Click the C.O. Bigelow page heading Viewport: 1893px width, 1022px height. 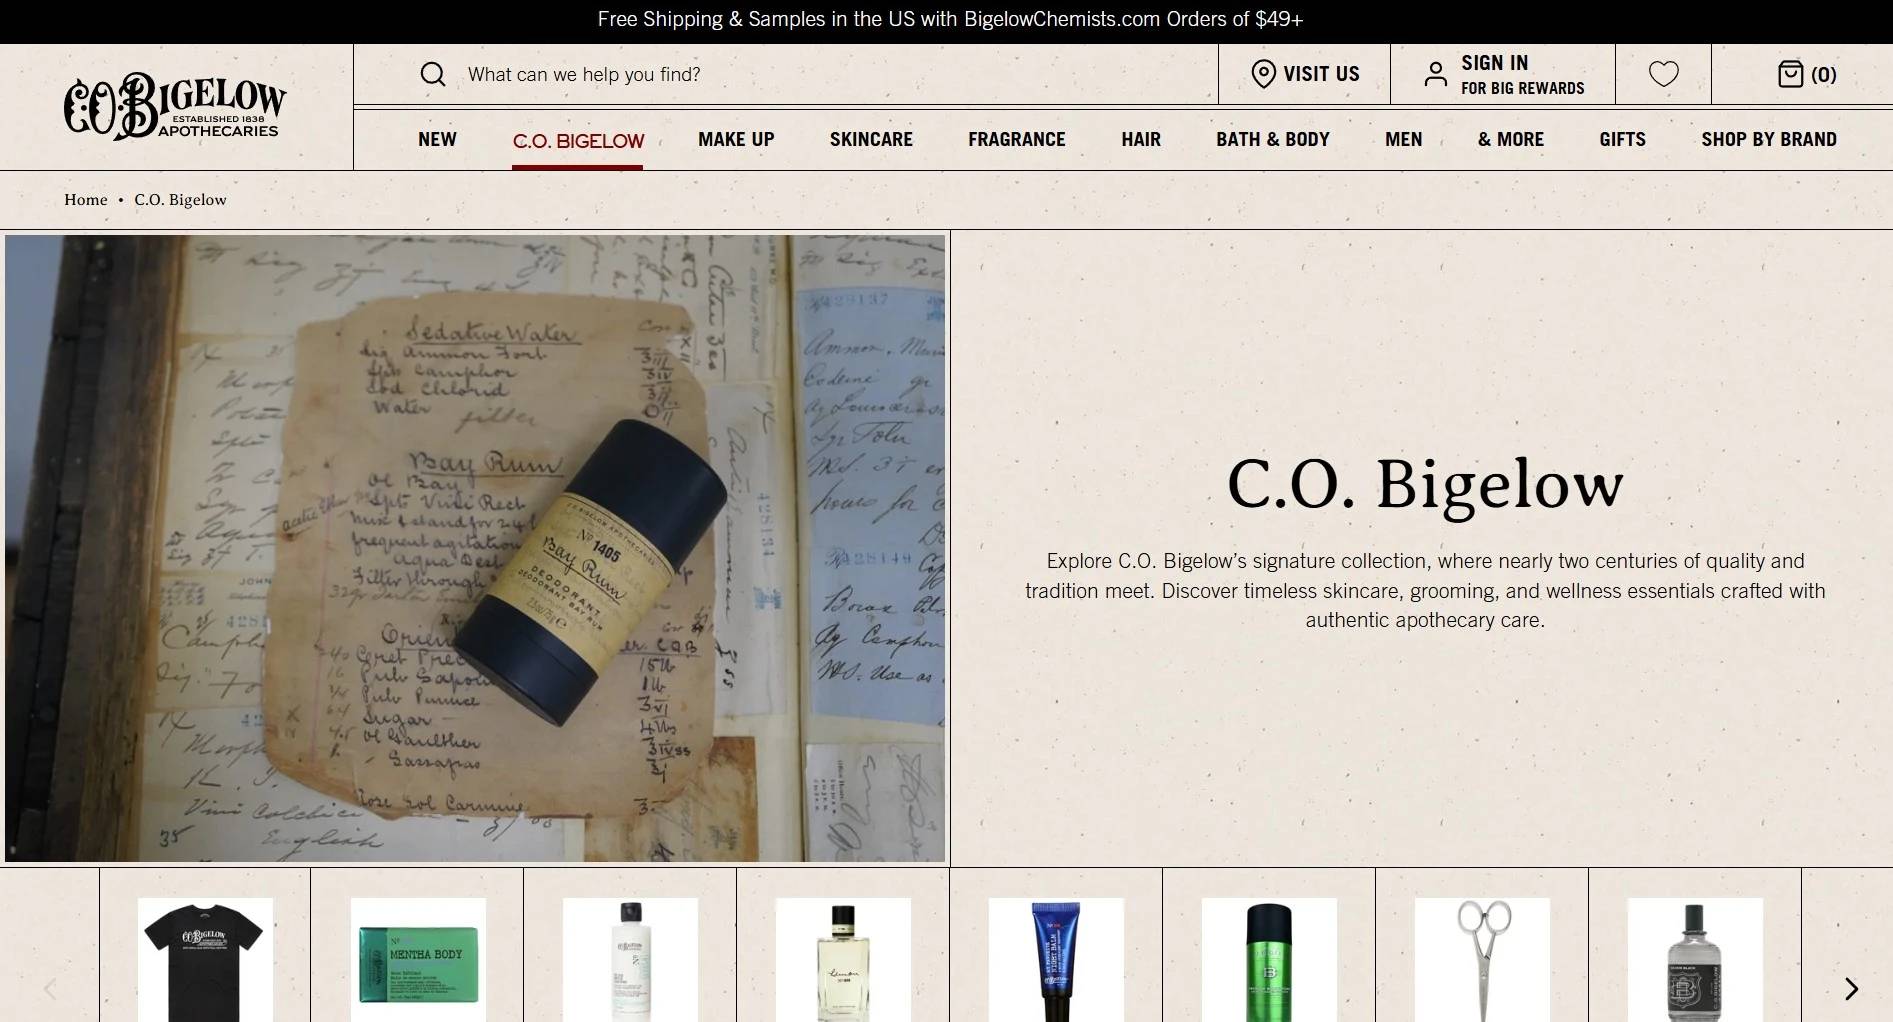[1425, 486]
